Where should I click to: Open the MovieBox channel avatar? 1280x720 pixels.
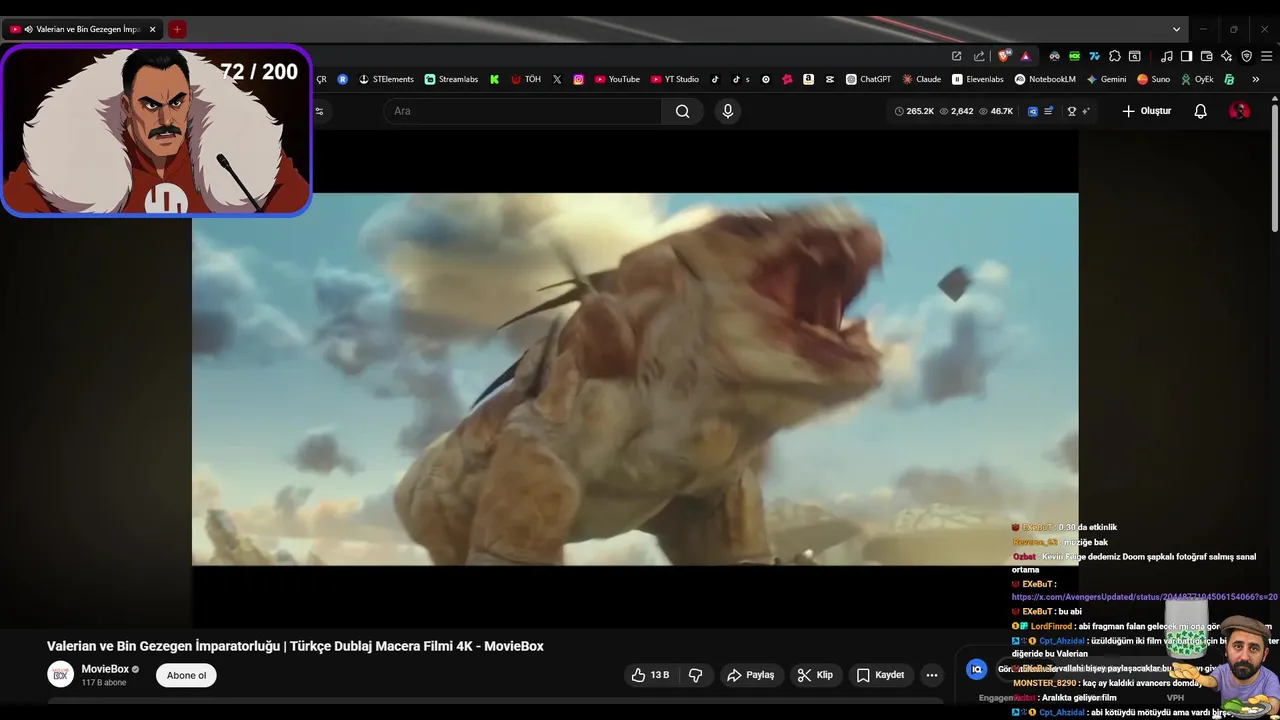(60, 675)
